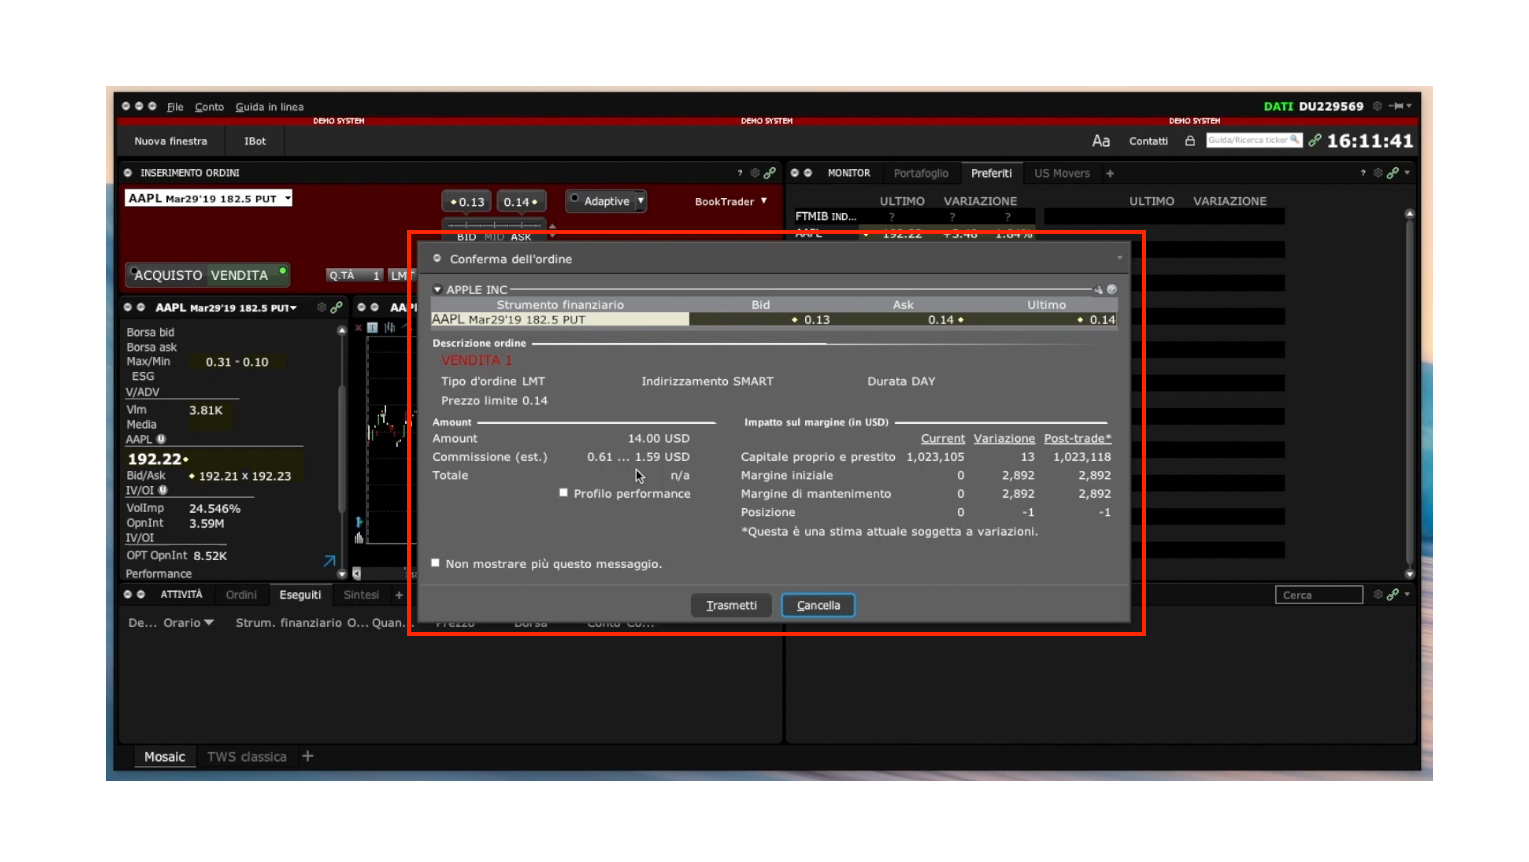Switch to the Eseguiti tab in Attività
The width and height of the screenshot is (1529, 862).
300,595
